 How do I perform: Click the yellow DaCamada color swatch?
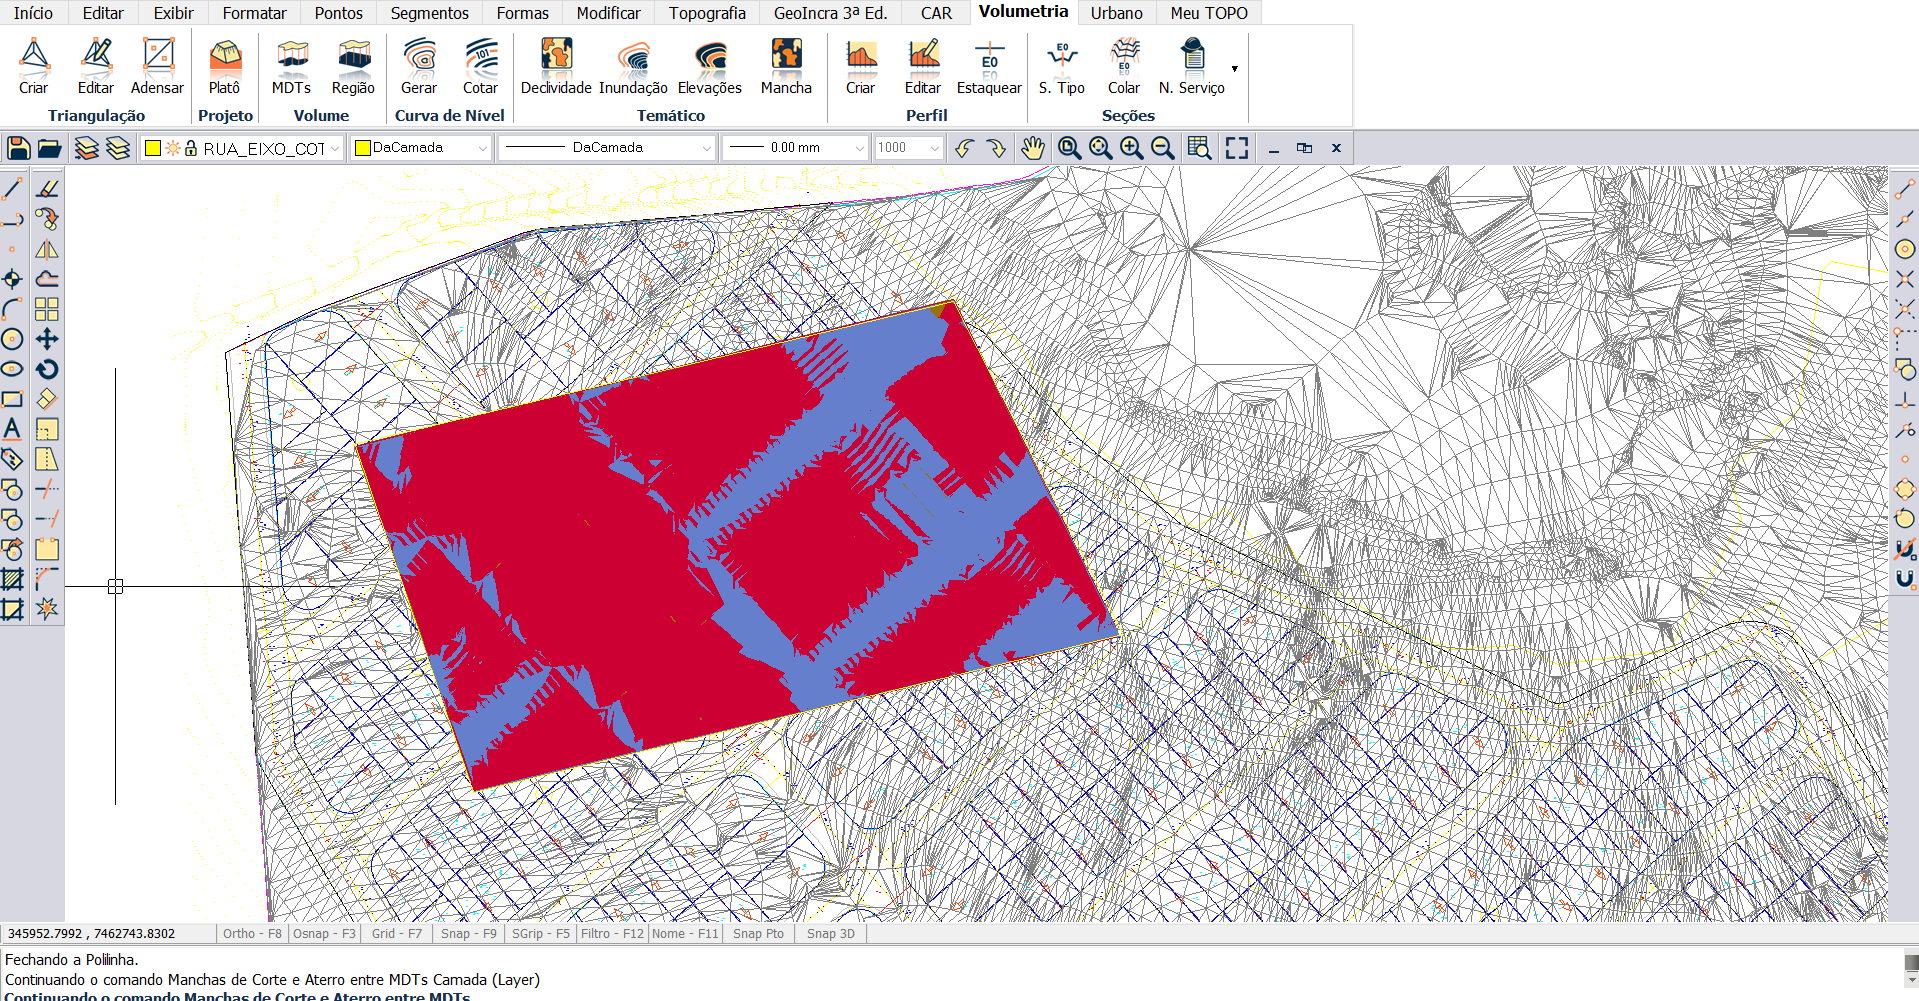pyautogui.click(x=364, y=148)
